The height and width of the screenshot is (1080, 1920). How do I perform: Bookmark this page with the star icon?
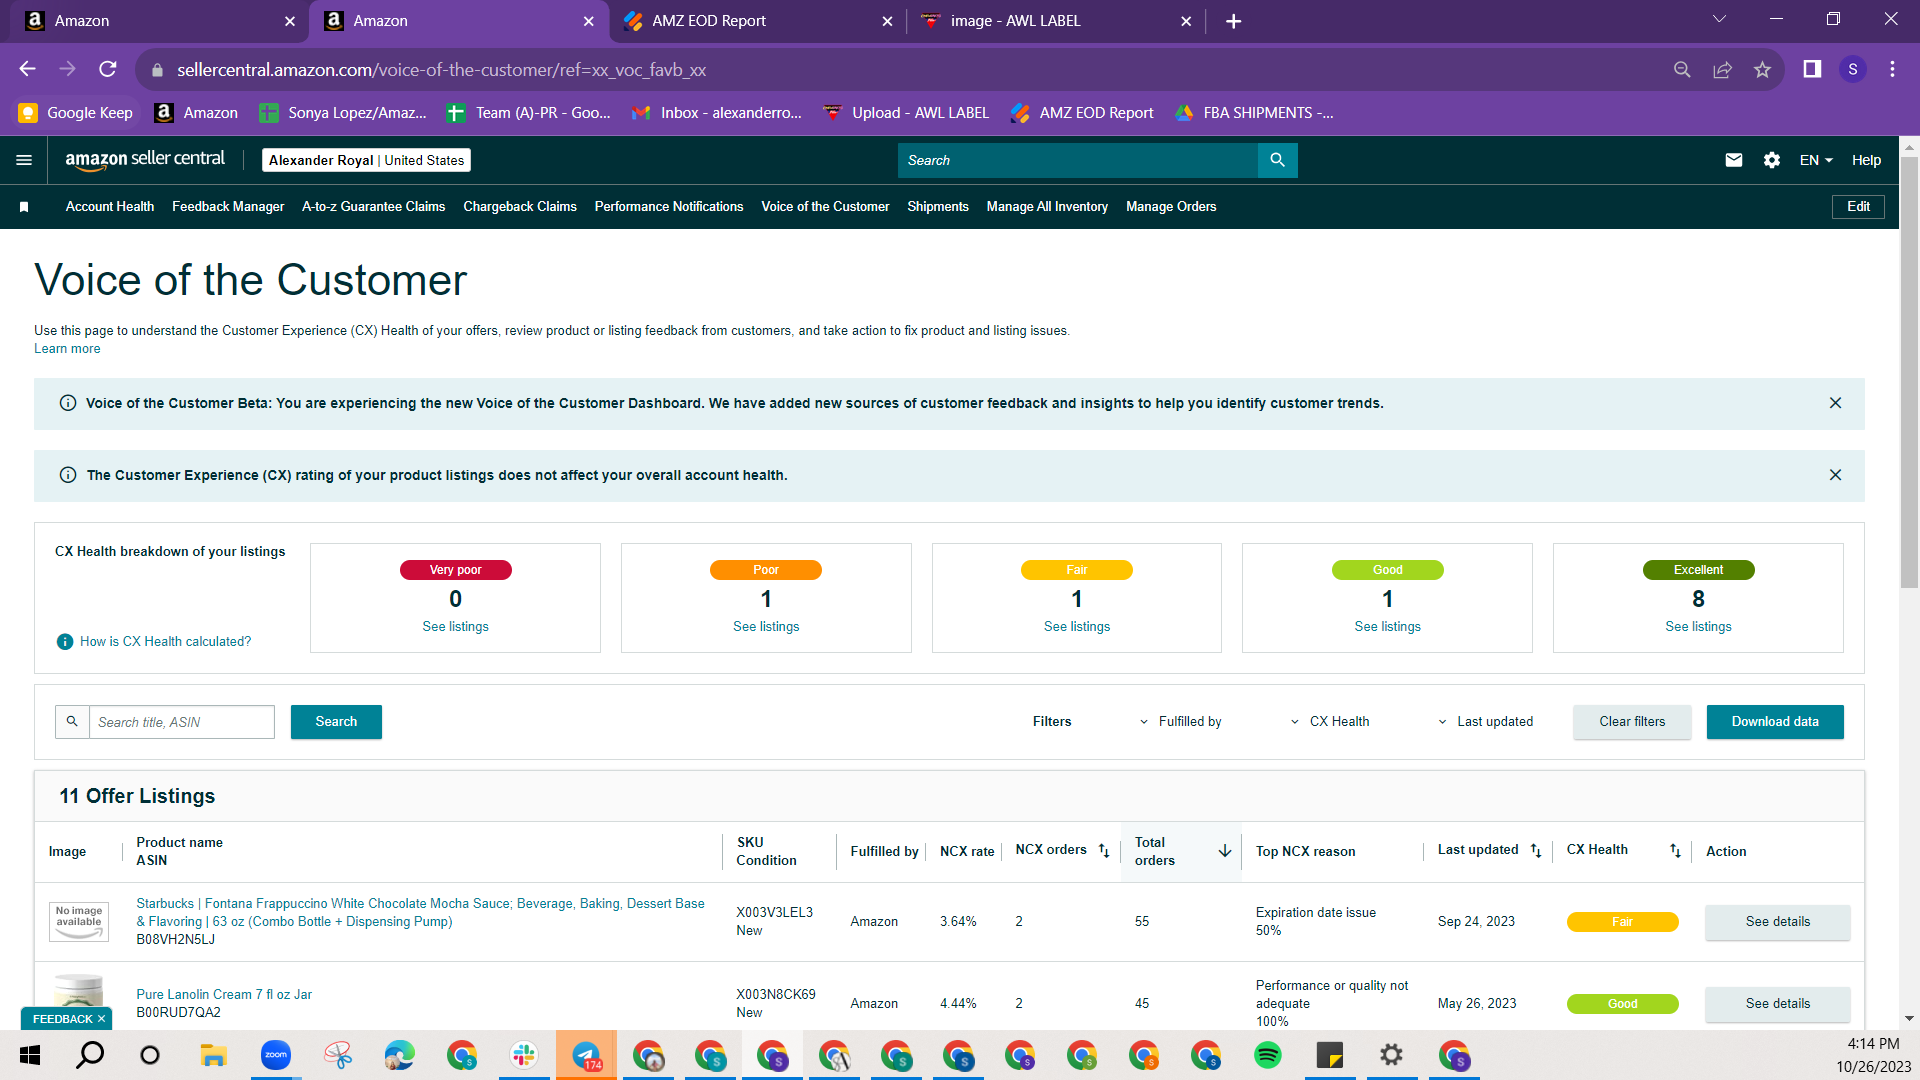pos(1762,69)
